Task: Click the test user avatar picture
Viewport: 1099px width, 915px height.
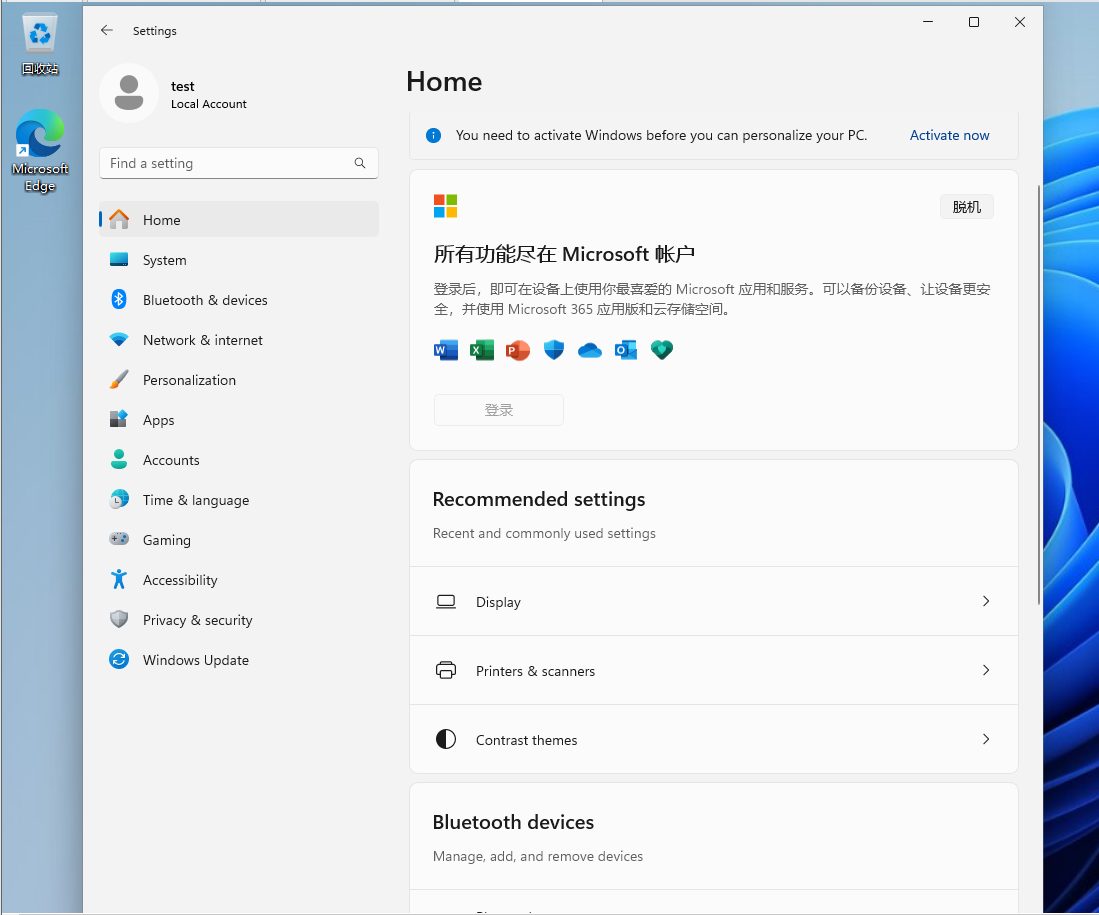Action: [x=129, y=93]
